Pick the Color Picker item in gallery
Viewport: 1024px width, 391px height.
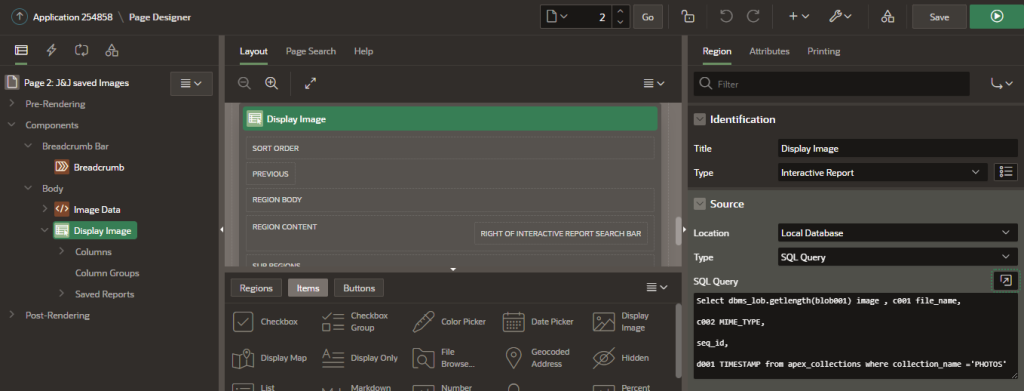pos(449,322)
